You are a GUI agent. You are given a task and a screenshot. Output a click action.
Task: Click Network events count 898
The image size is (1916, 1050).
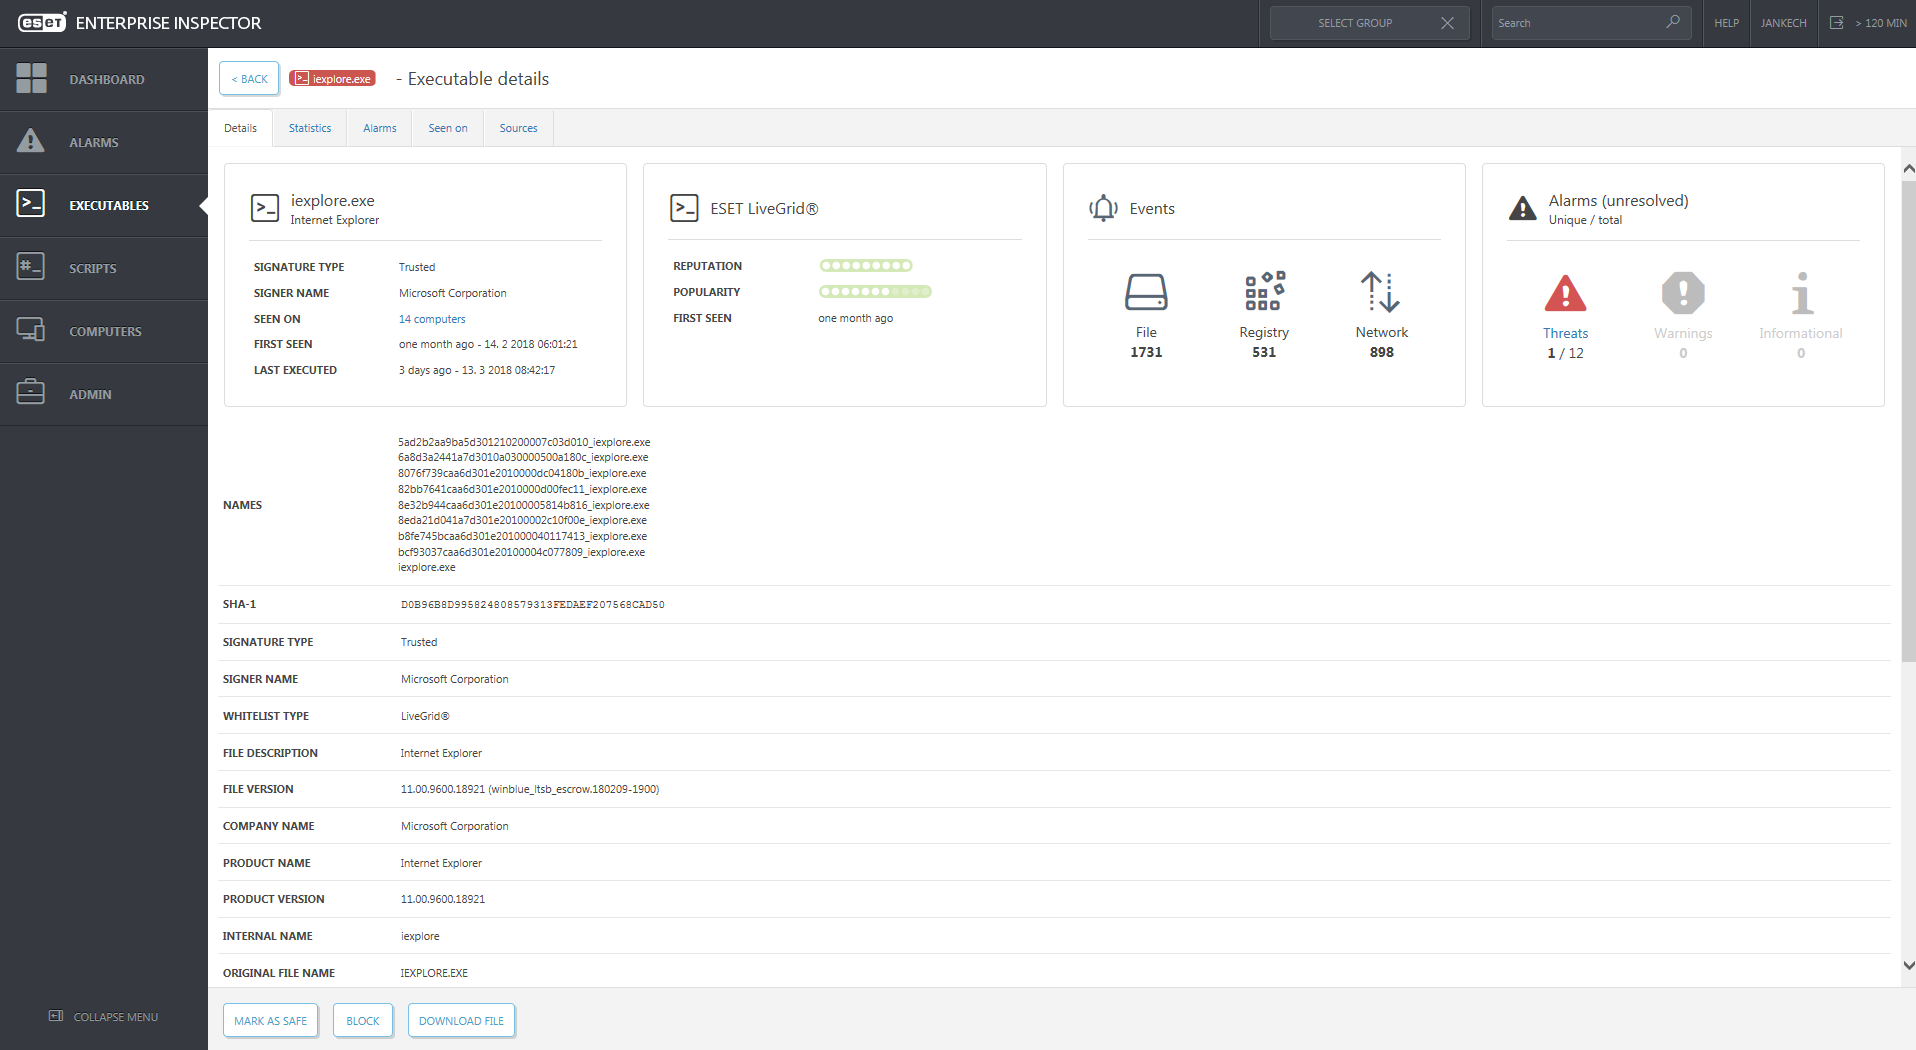point(1381,352)
